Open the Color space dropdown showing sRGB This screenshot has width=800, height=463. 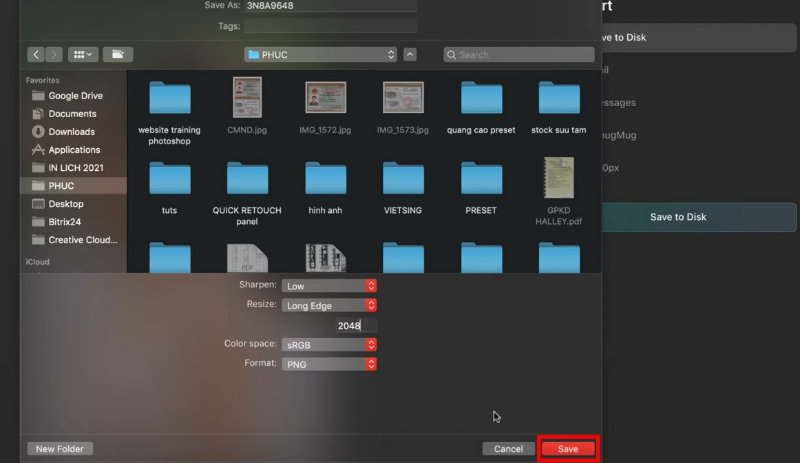[329, 345]
